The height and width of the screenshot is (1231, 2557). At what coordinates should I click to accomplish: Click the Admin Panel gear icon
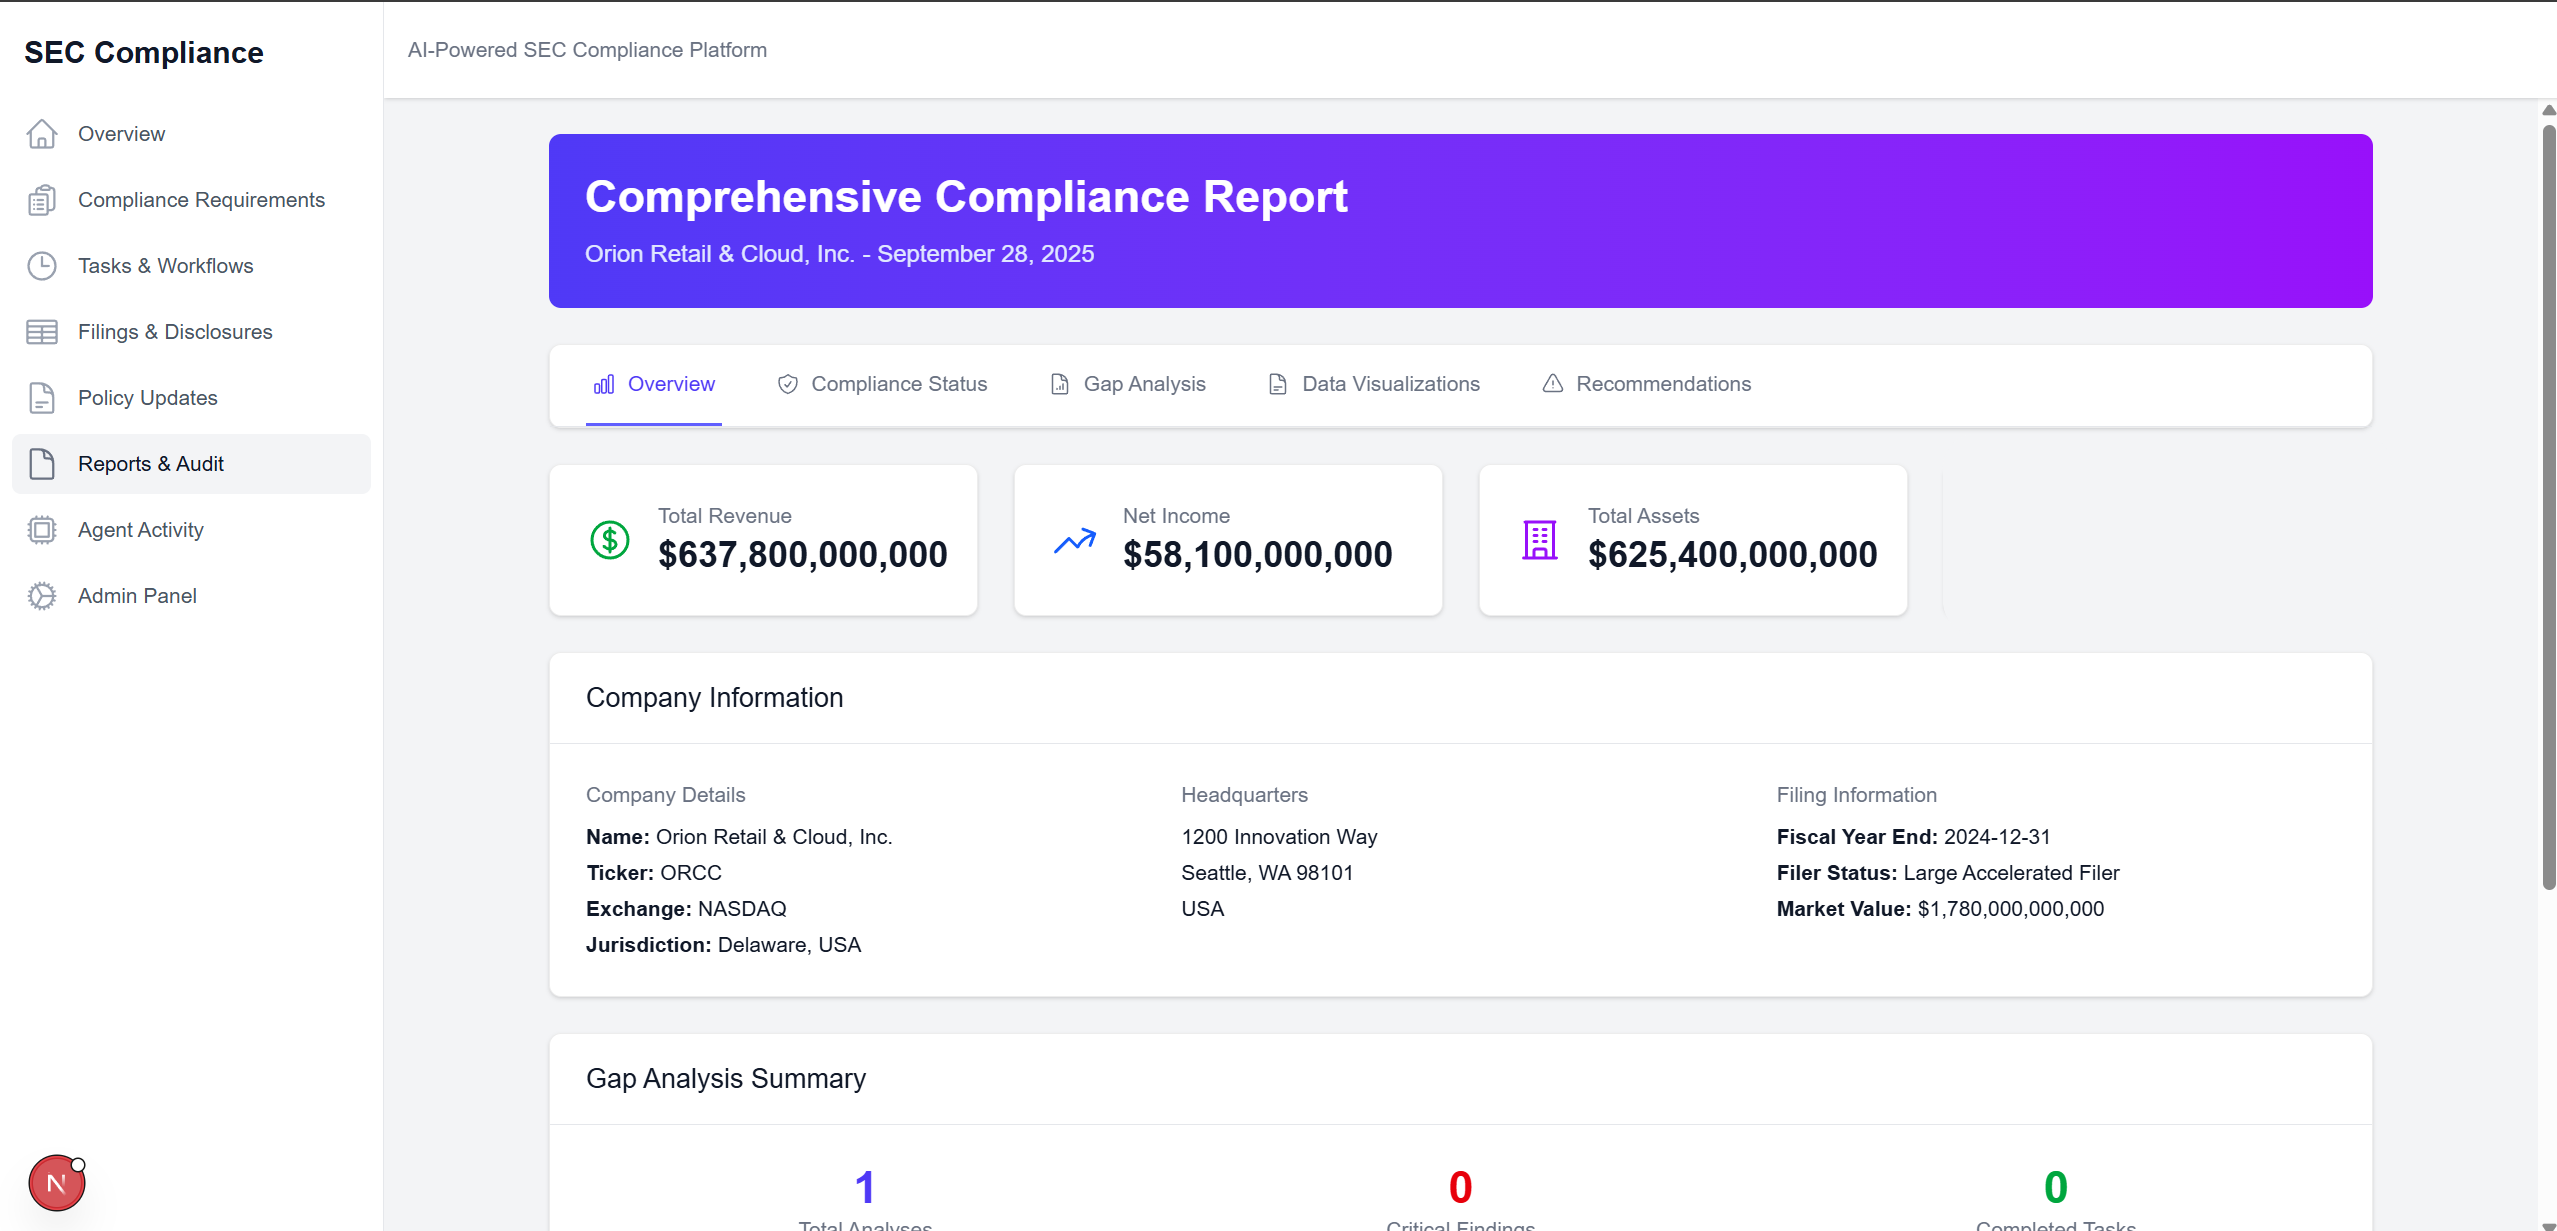41,596
